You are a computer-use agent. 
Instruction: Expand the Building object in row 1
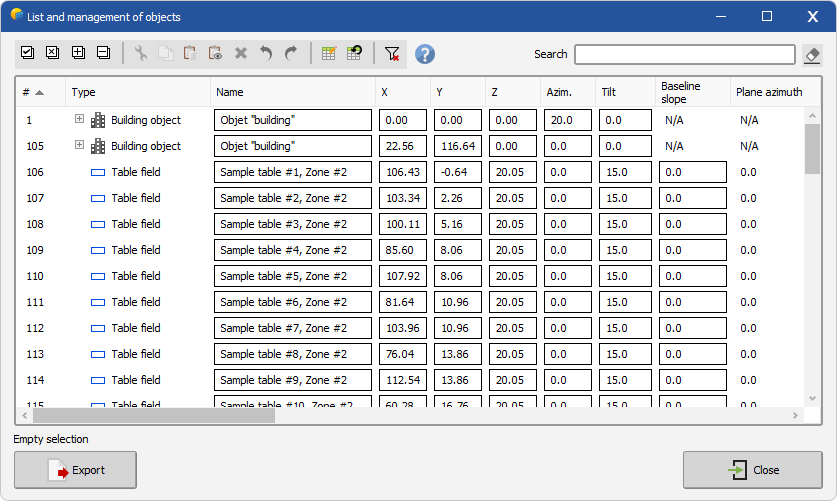[x=80, y=119]
